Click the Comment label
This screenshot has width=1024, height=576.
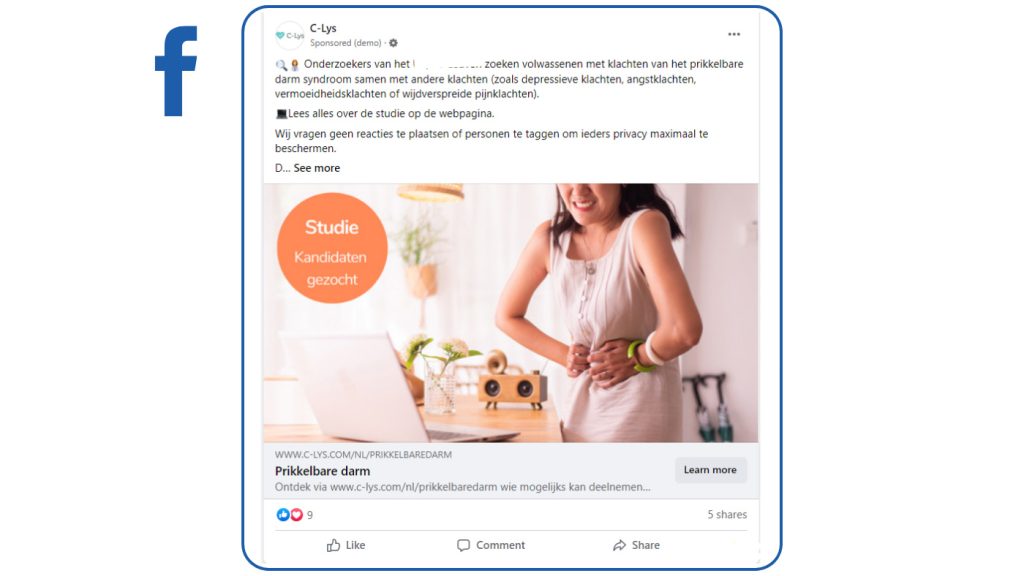pos(500,545)
